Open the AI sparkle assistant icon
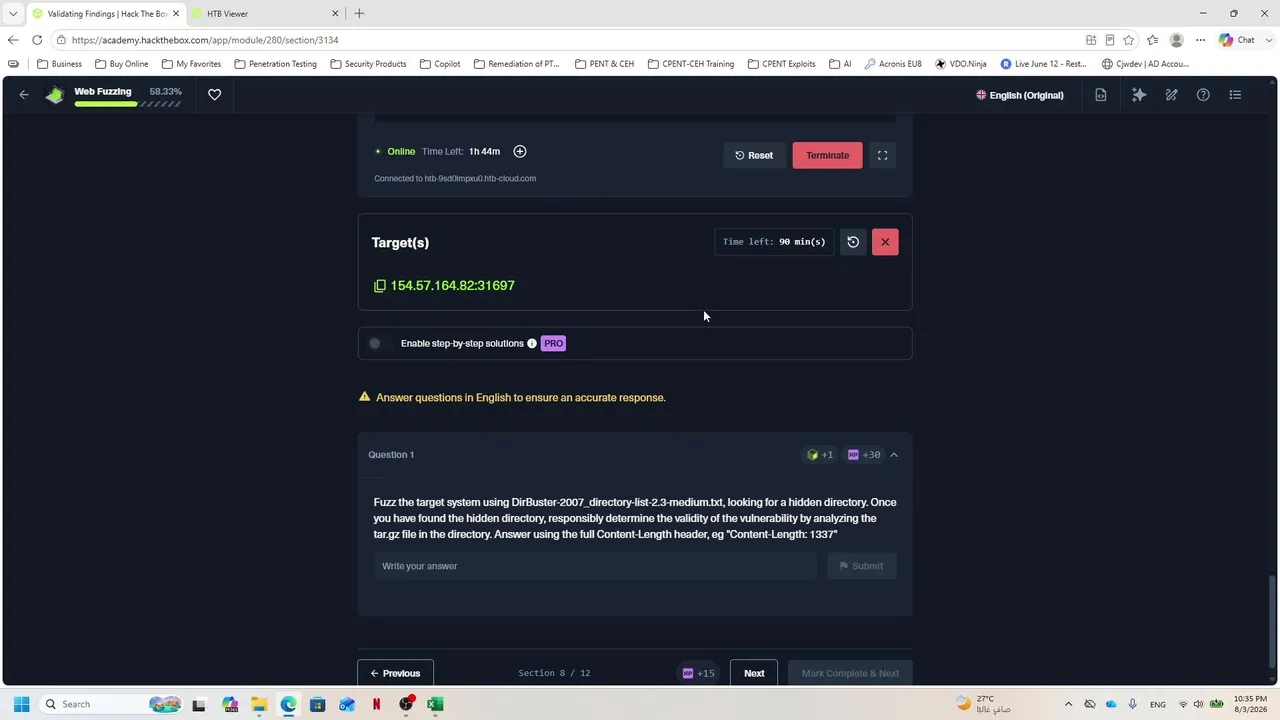Image resolution: width=1280 pixels, height=720 pixels. pos(1139,95)
